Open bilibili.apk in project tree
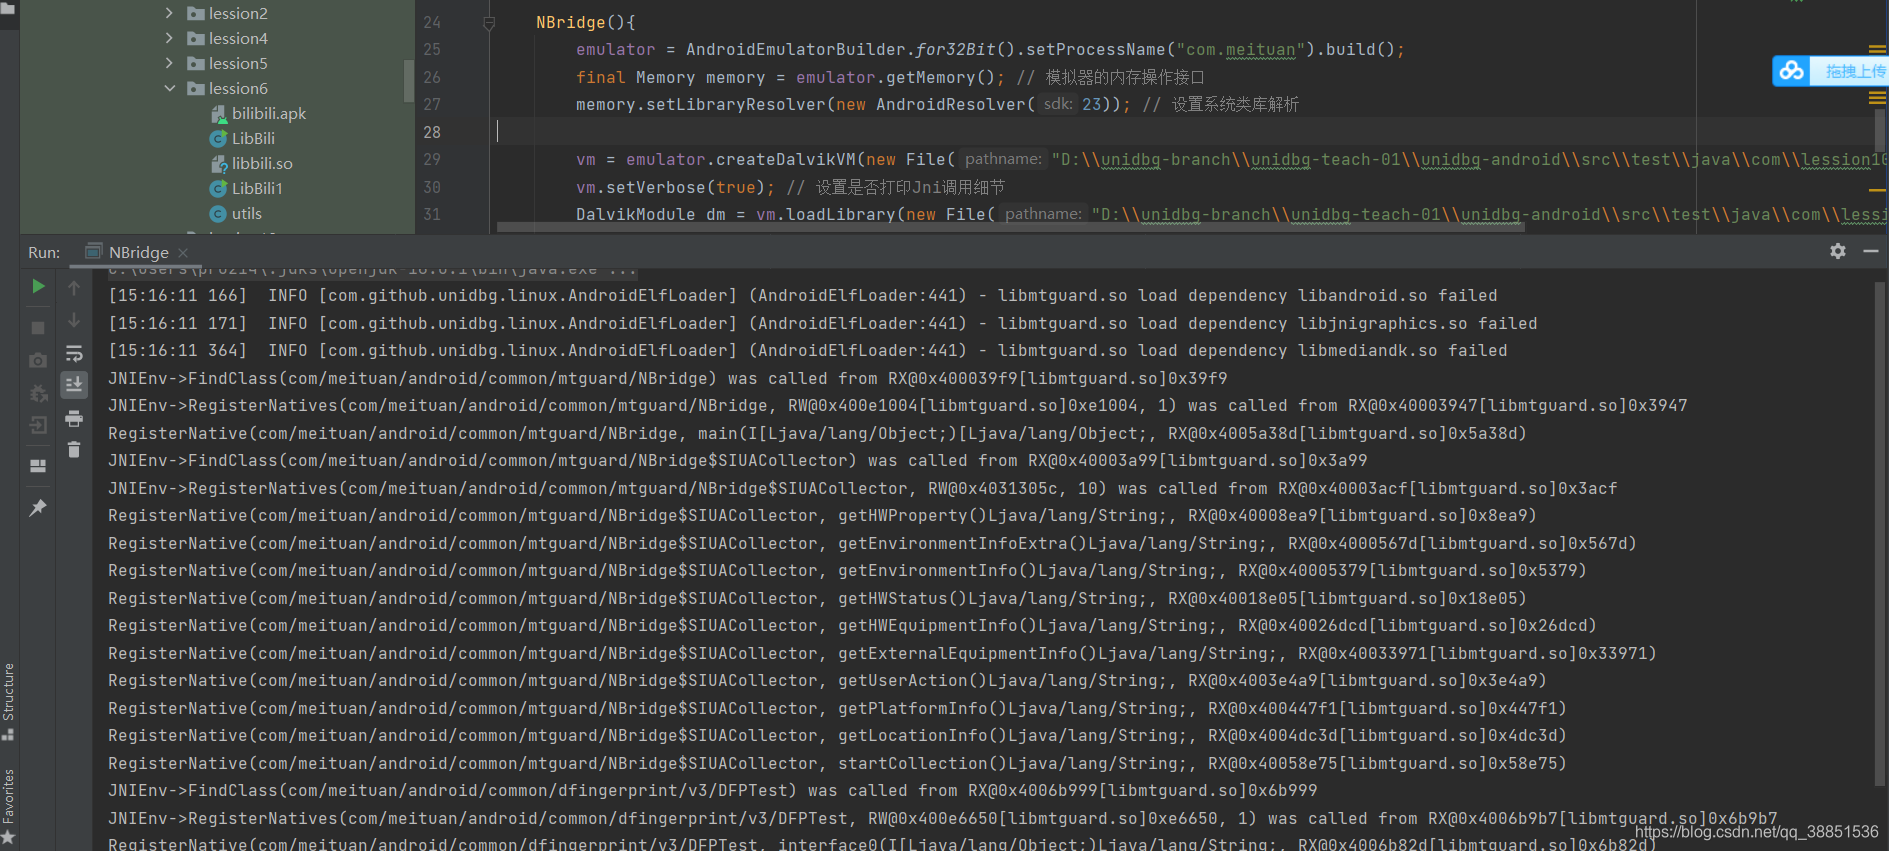Viewport: 1889px width, 851px height. [269, 113]
